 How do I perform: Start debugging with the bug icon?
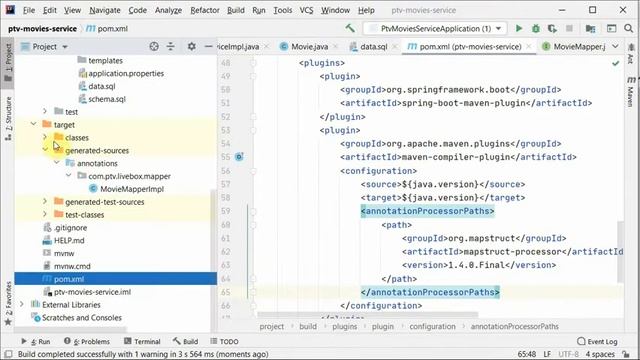click(536, 28)
